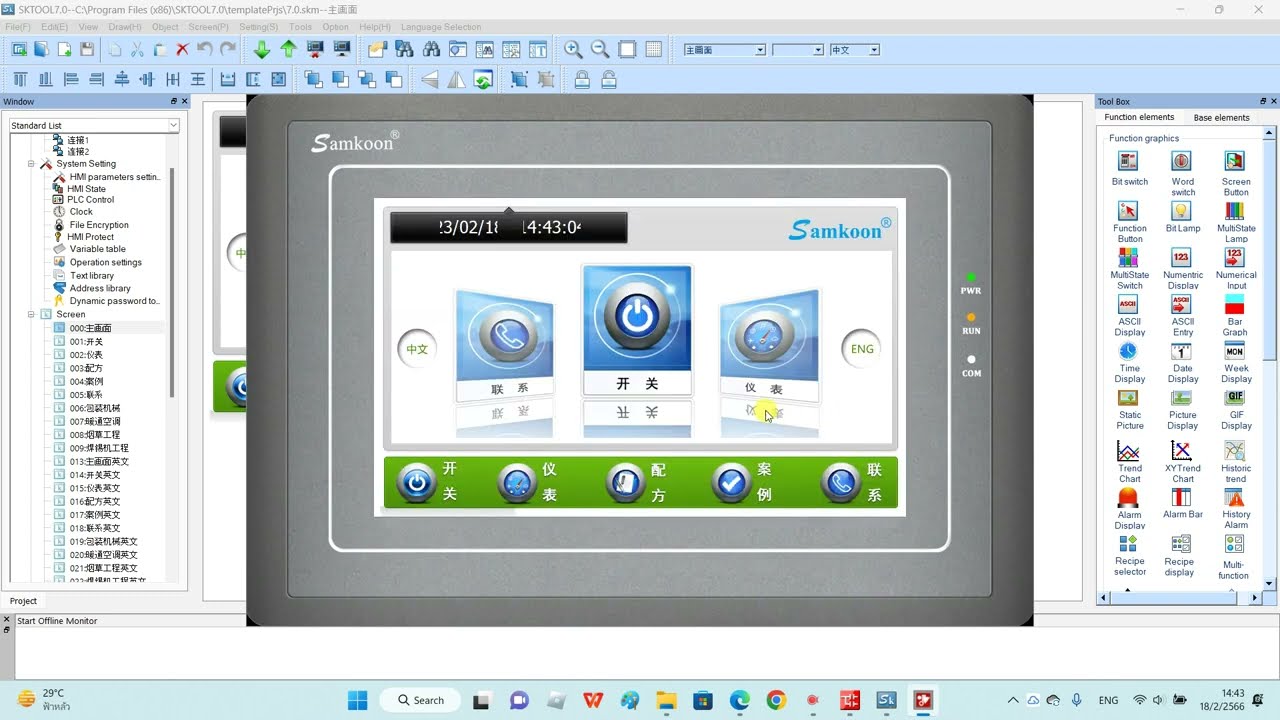The image size is (1280, 720).
Task: Click the zoom out magnifier icon
Action: pos(600,49)
